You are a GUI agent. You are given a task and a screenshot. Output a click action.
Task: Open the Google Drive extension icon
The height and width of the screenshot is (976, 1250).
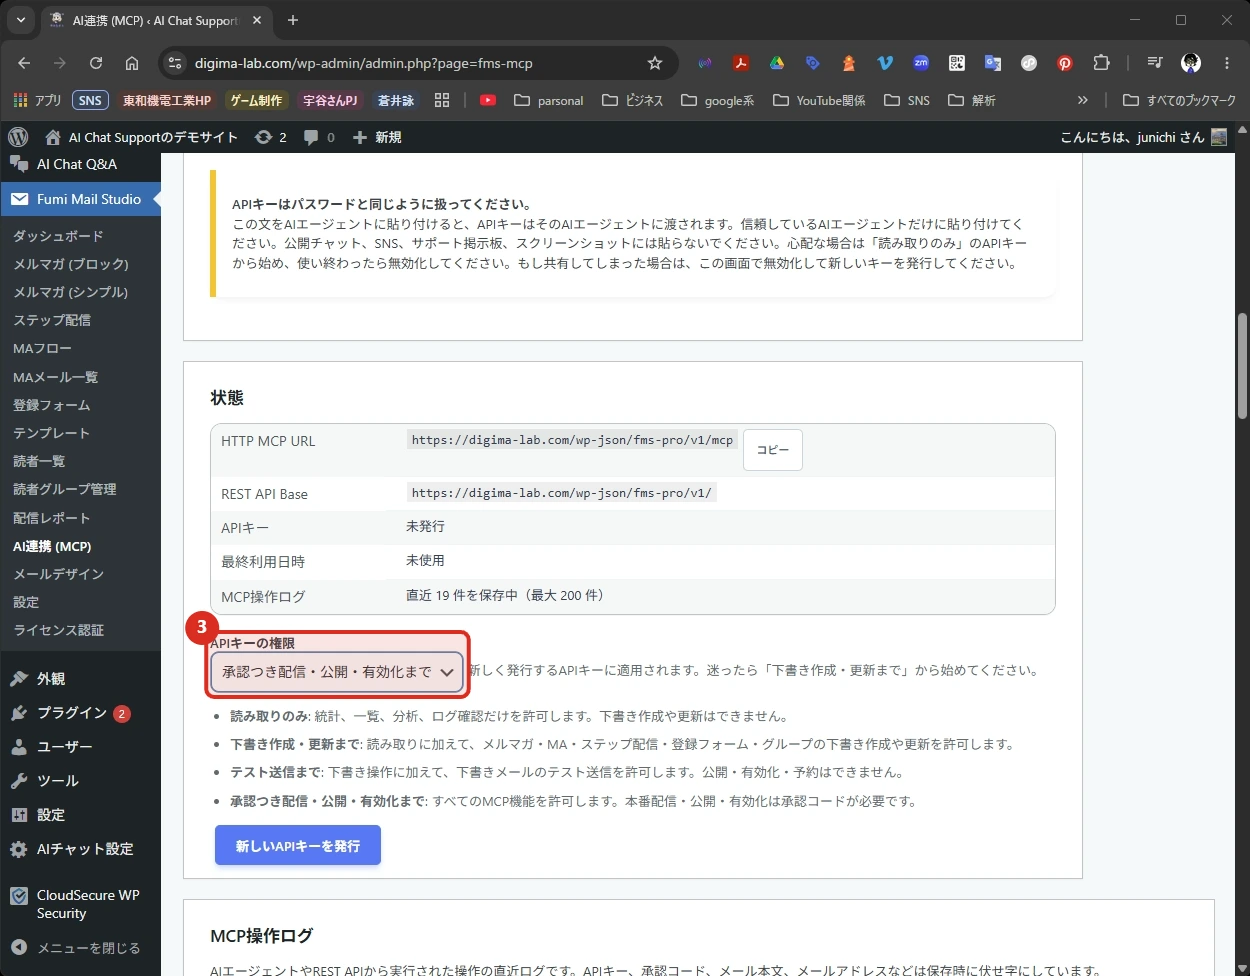click(777, 63)
